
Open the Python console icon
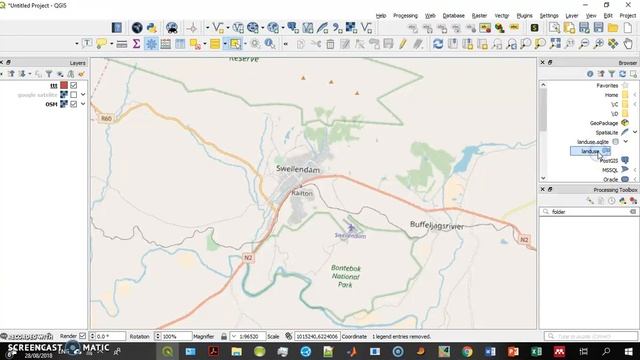(x=152, y=28)
